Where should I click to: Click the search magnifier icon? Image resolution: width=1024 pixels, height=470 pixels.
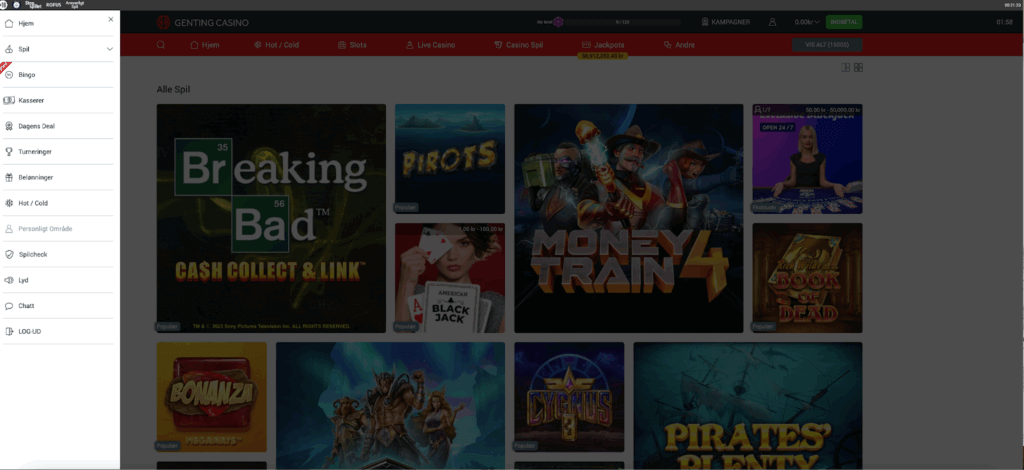point(161,45)
